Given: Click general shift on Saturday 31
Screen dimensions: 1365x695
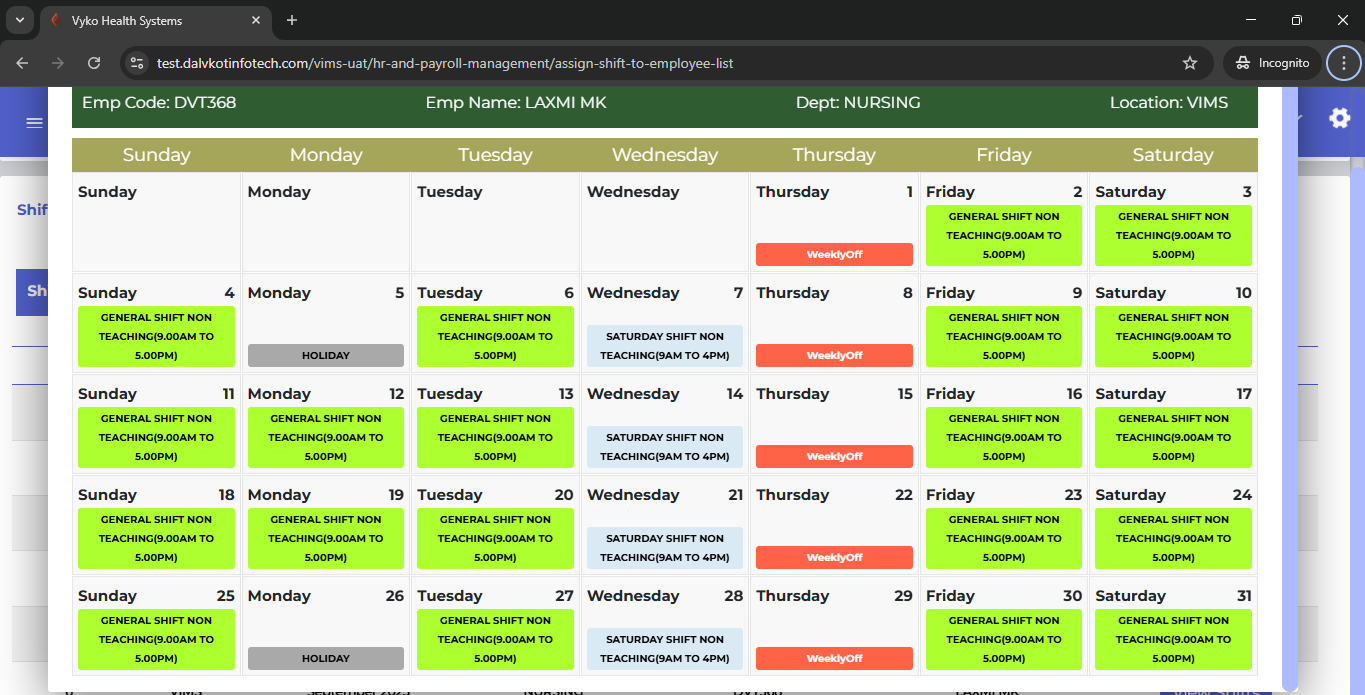Looking at the screenshot, I should click(1172, 640).
